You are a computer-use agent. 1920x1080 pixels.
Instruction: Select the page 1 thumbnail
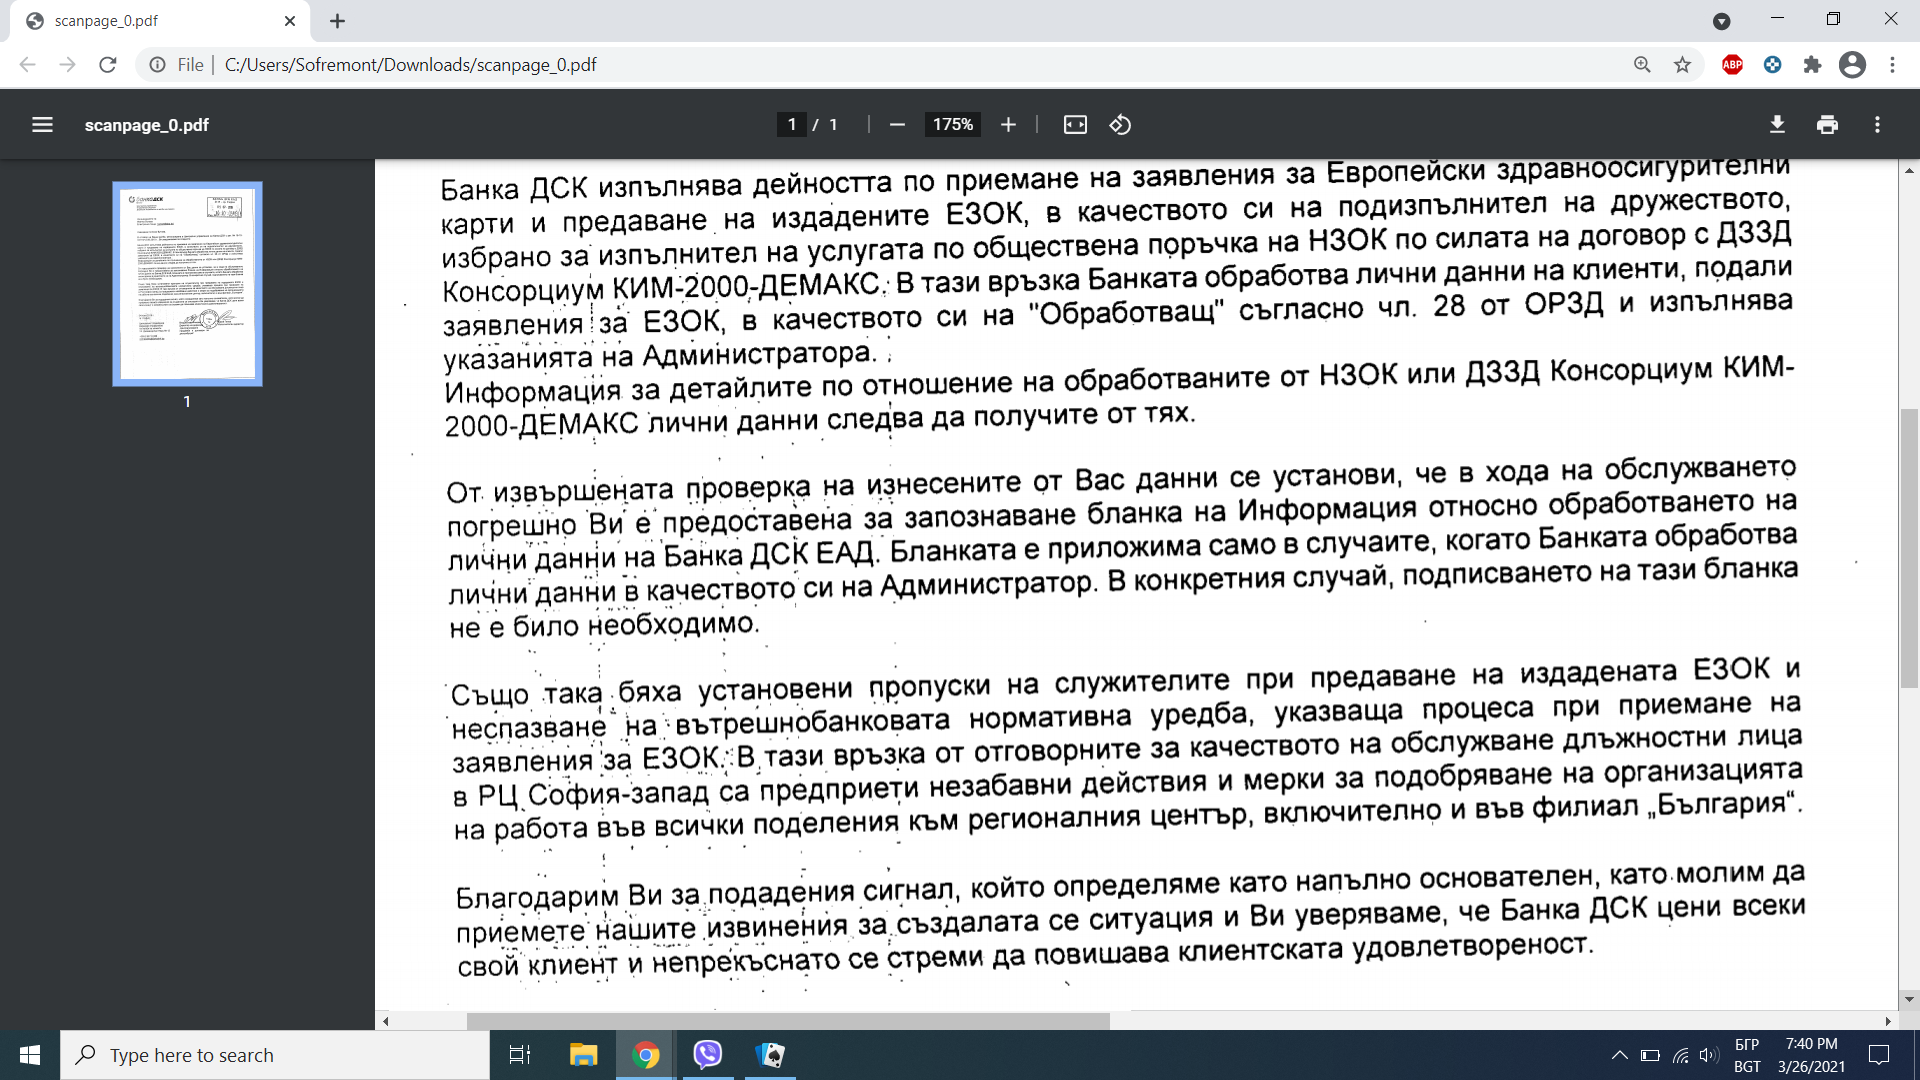pyautogui.click(x=187, y=284)
